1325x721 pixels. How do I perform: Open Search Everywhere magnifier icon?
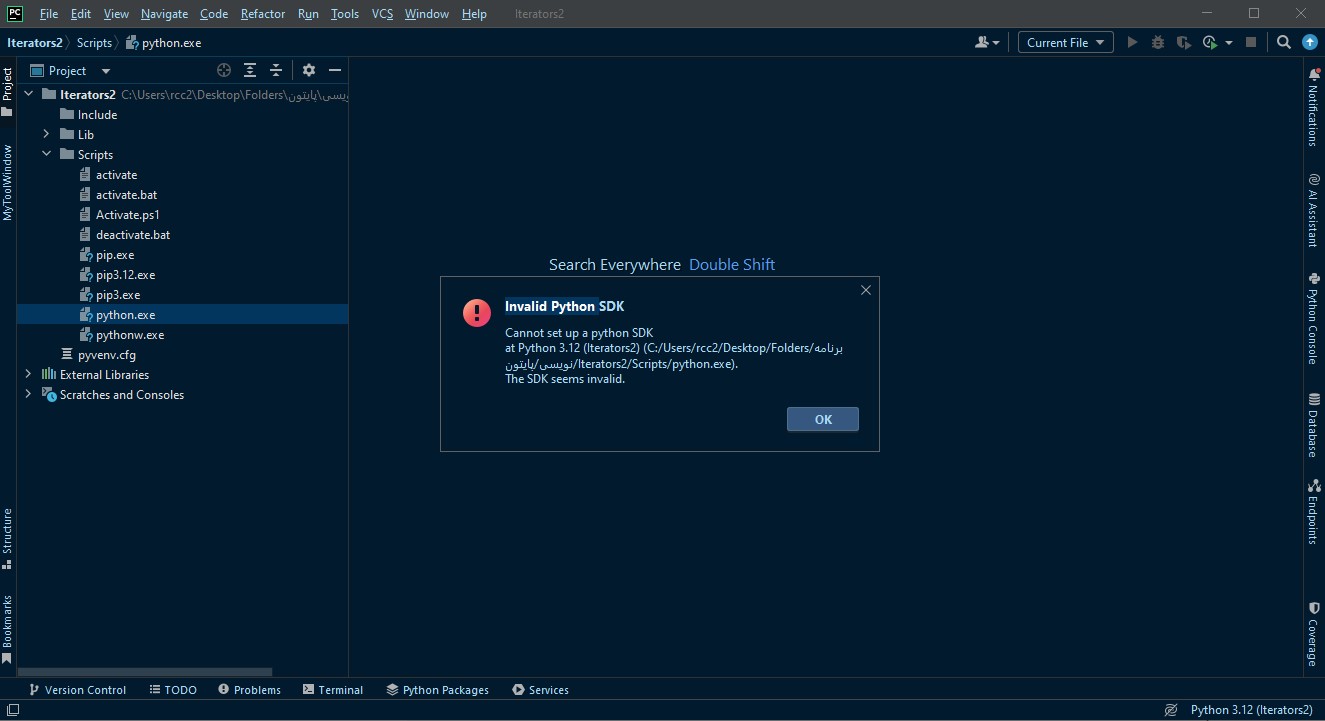(x=1284, y=42)
